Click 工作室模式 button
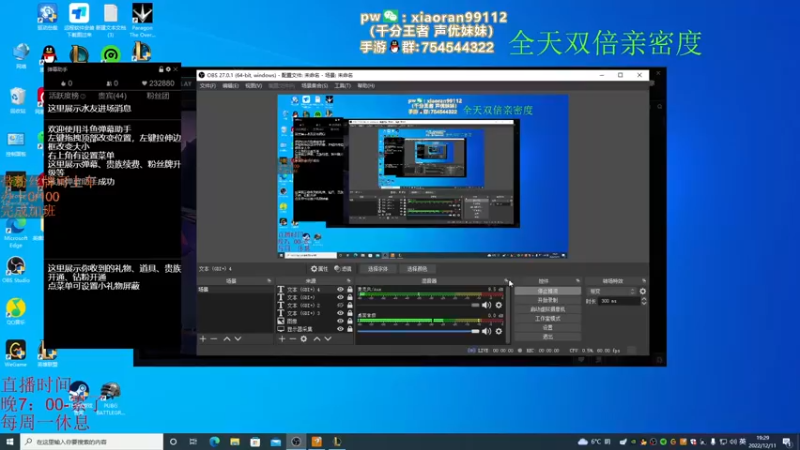 point(547,318)
